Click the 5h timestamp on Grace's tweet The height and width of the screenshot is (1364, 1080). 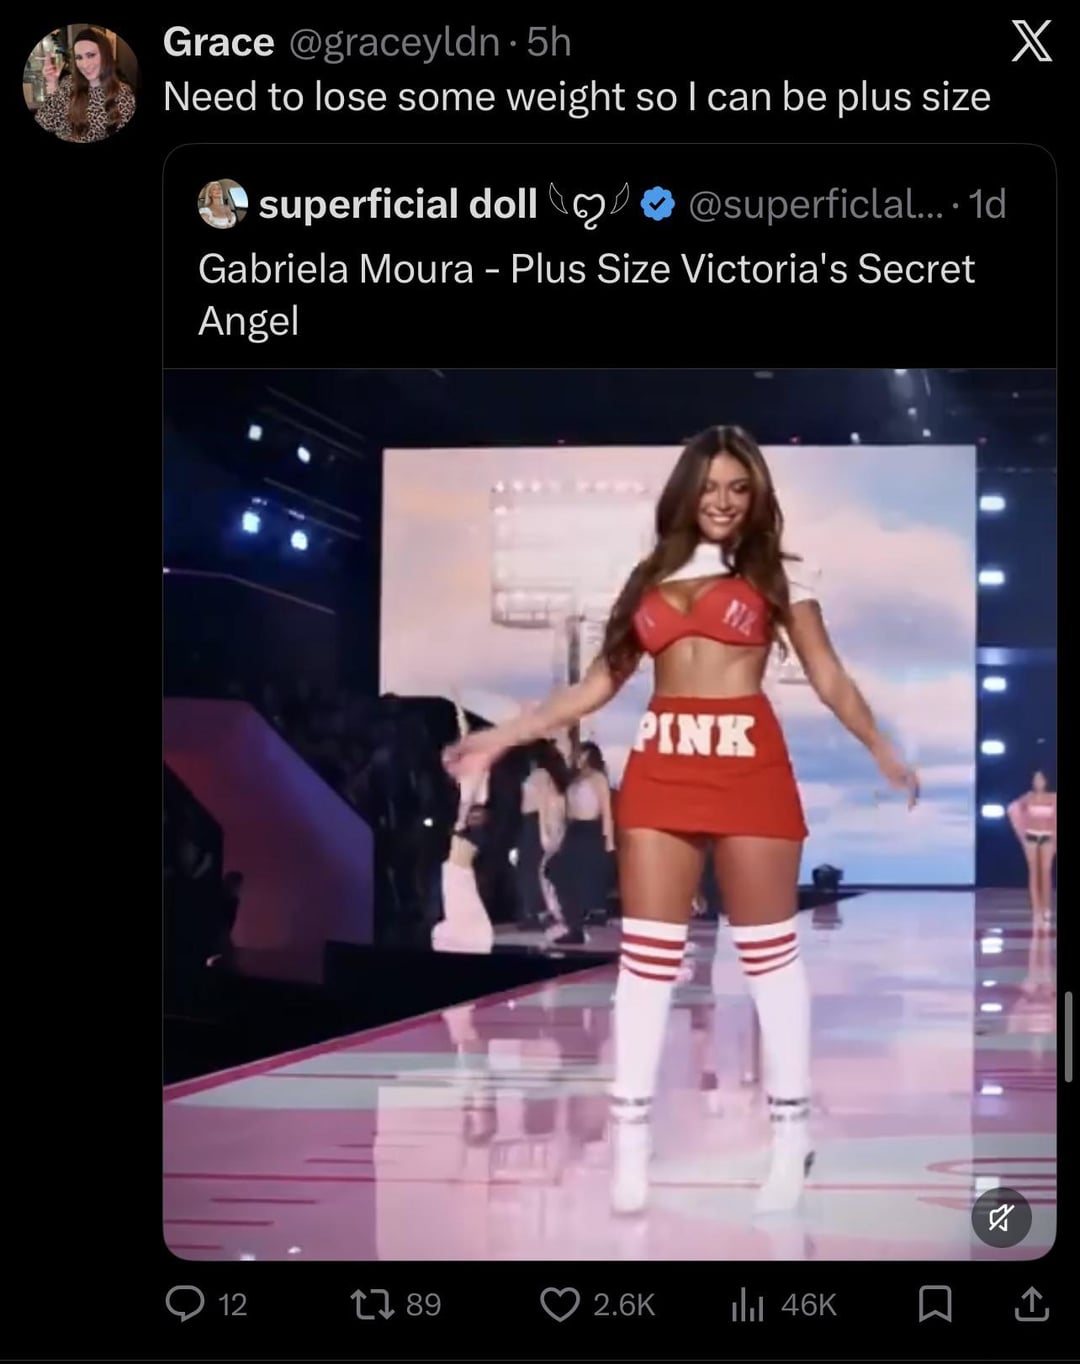pyautogui.click(x=549, y=42)
